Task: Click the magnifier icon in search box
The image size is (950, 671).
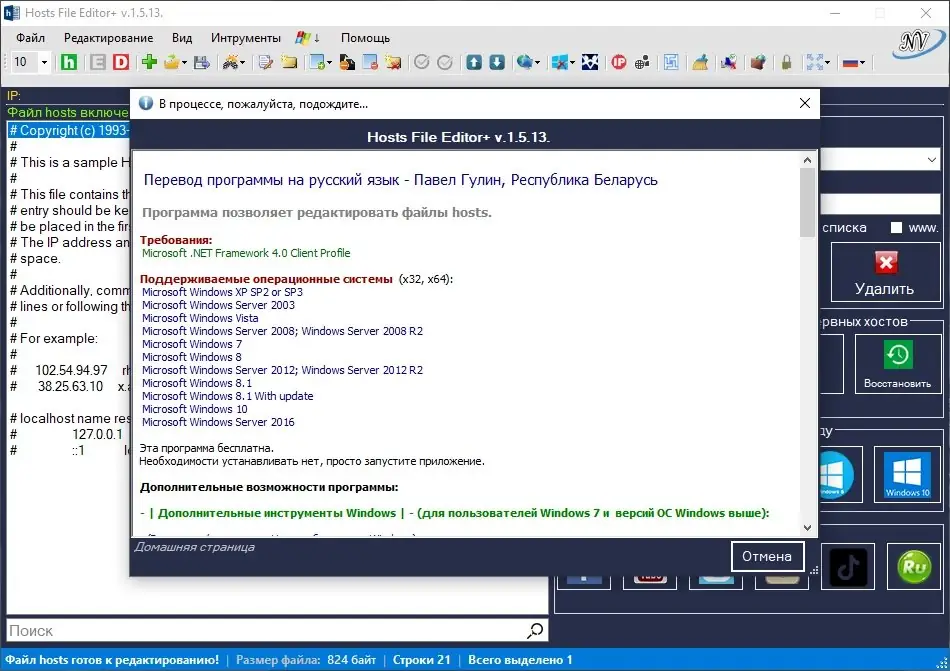Action: (535, 630)
